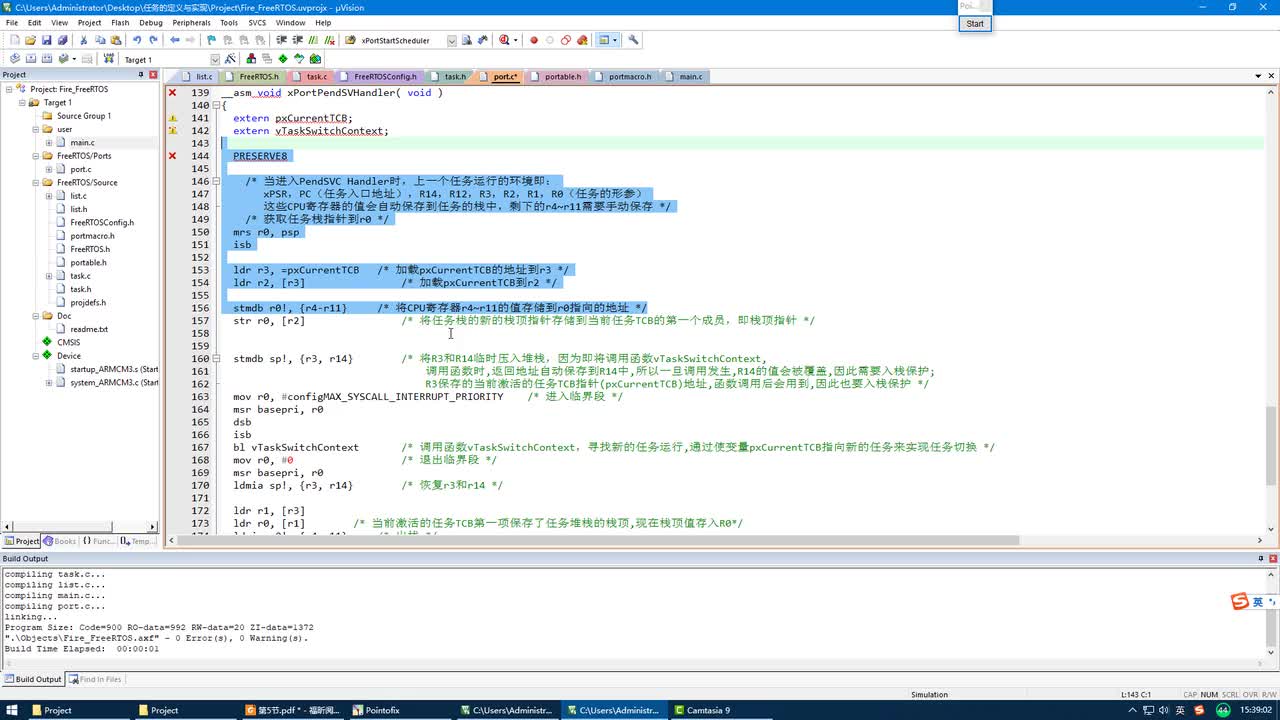Navigate backwards with the blue arrow
The height and width of the screenshot is (720, 1280).
point(175,40)
